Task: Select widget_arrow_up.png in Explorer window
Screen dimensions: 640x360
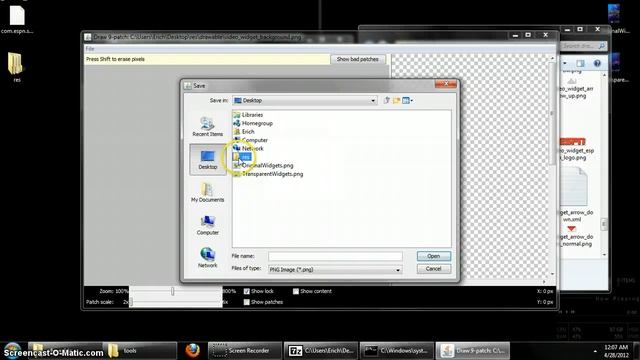Action: pos(573,89)
